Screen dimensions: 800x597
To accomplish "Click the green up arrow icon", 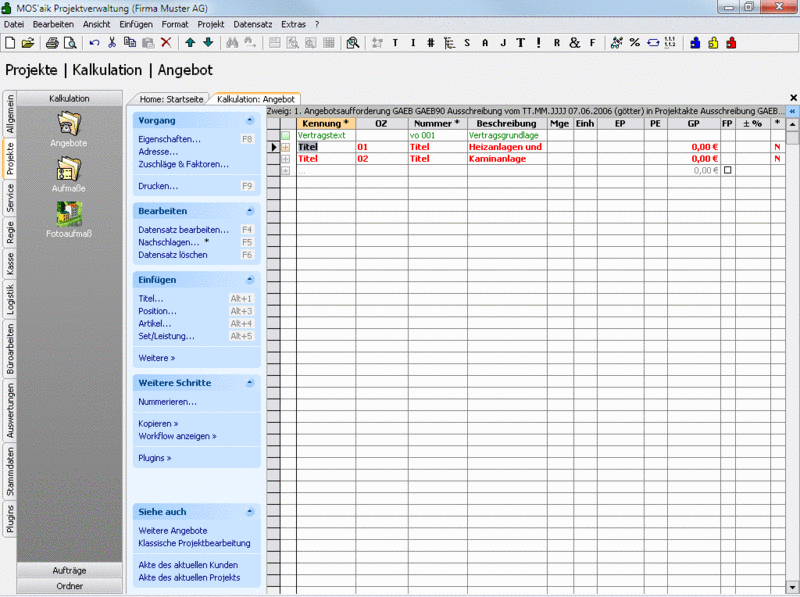I will click(190, 43).
